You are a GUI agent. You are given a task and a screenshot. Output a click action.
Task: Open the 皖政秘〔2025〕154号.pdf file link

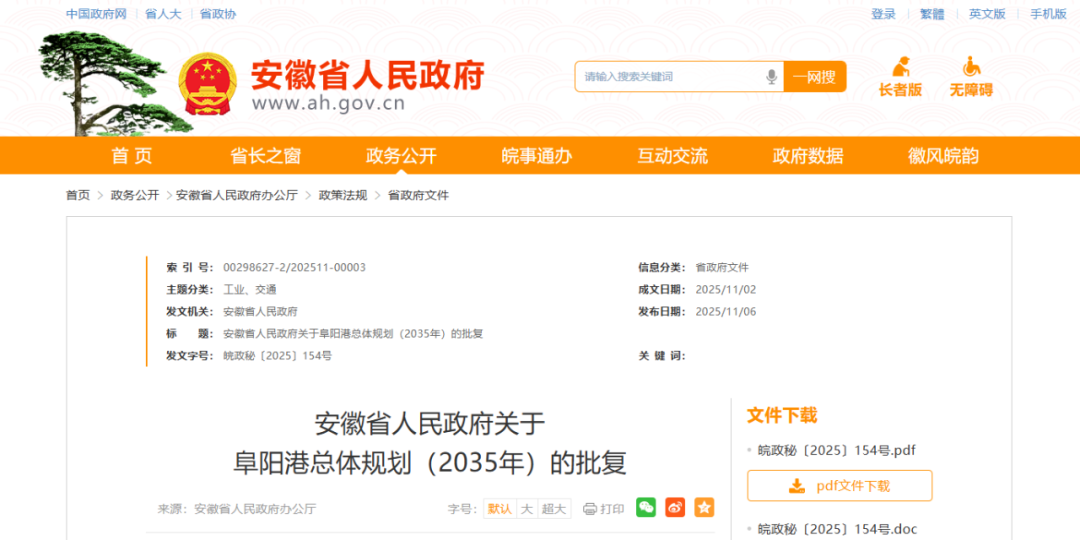click(837, 450)
